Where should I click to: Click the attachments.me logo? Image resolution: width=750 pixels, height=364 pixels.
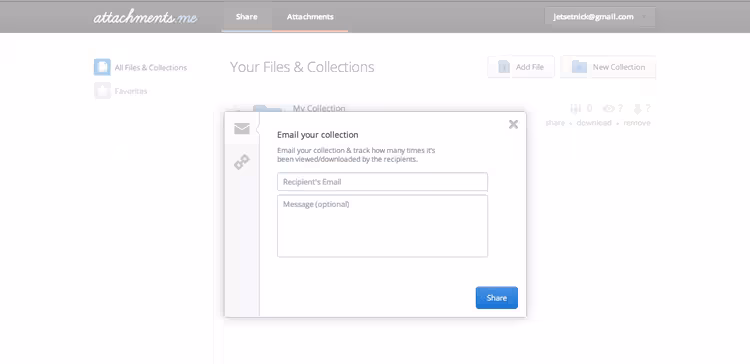pos(145,18)
